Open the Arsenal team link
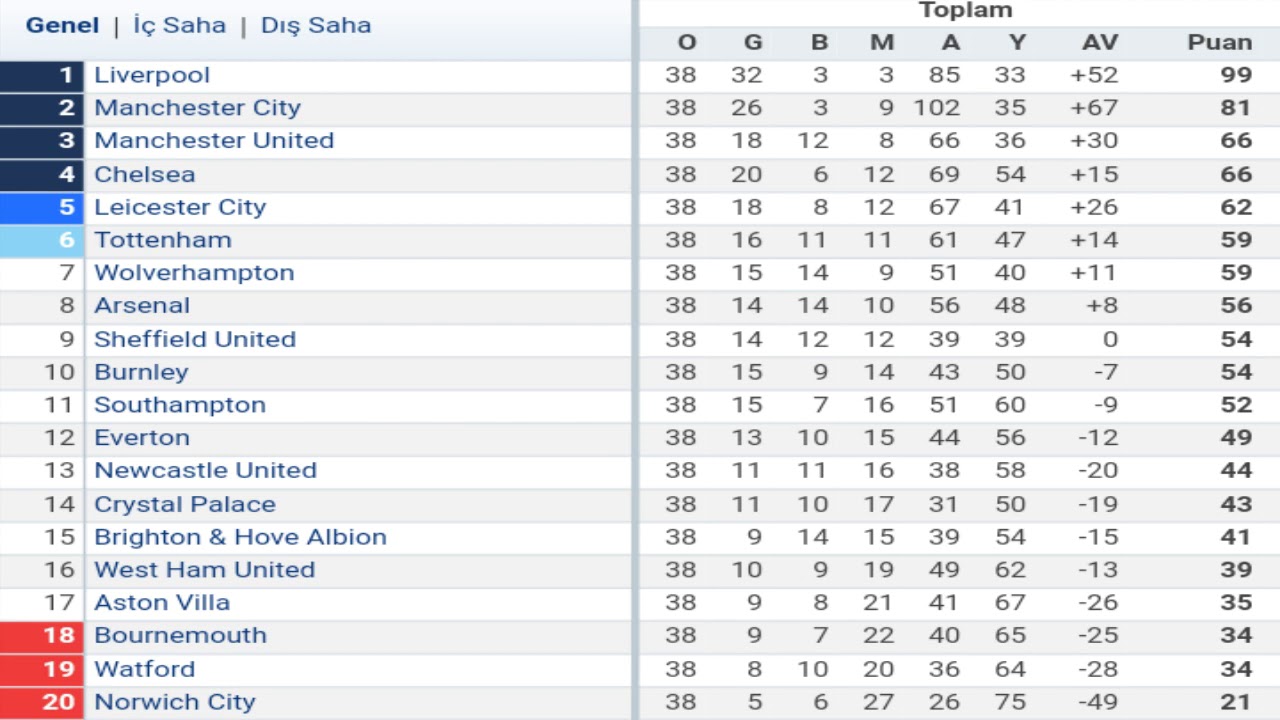Viewport: 1280px width, 720px height. click(142, 306)
